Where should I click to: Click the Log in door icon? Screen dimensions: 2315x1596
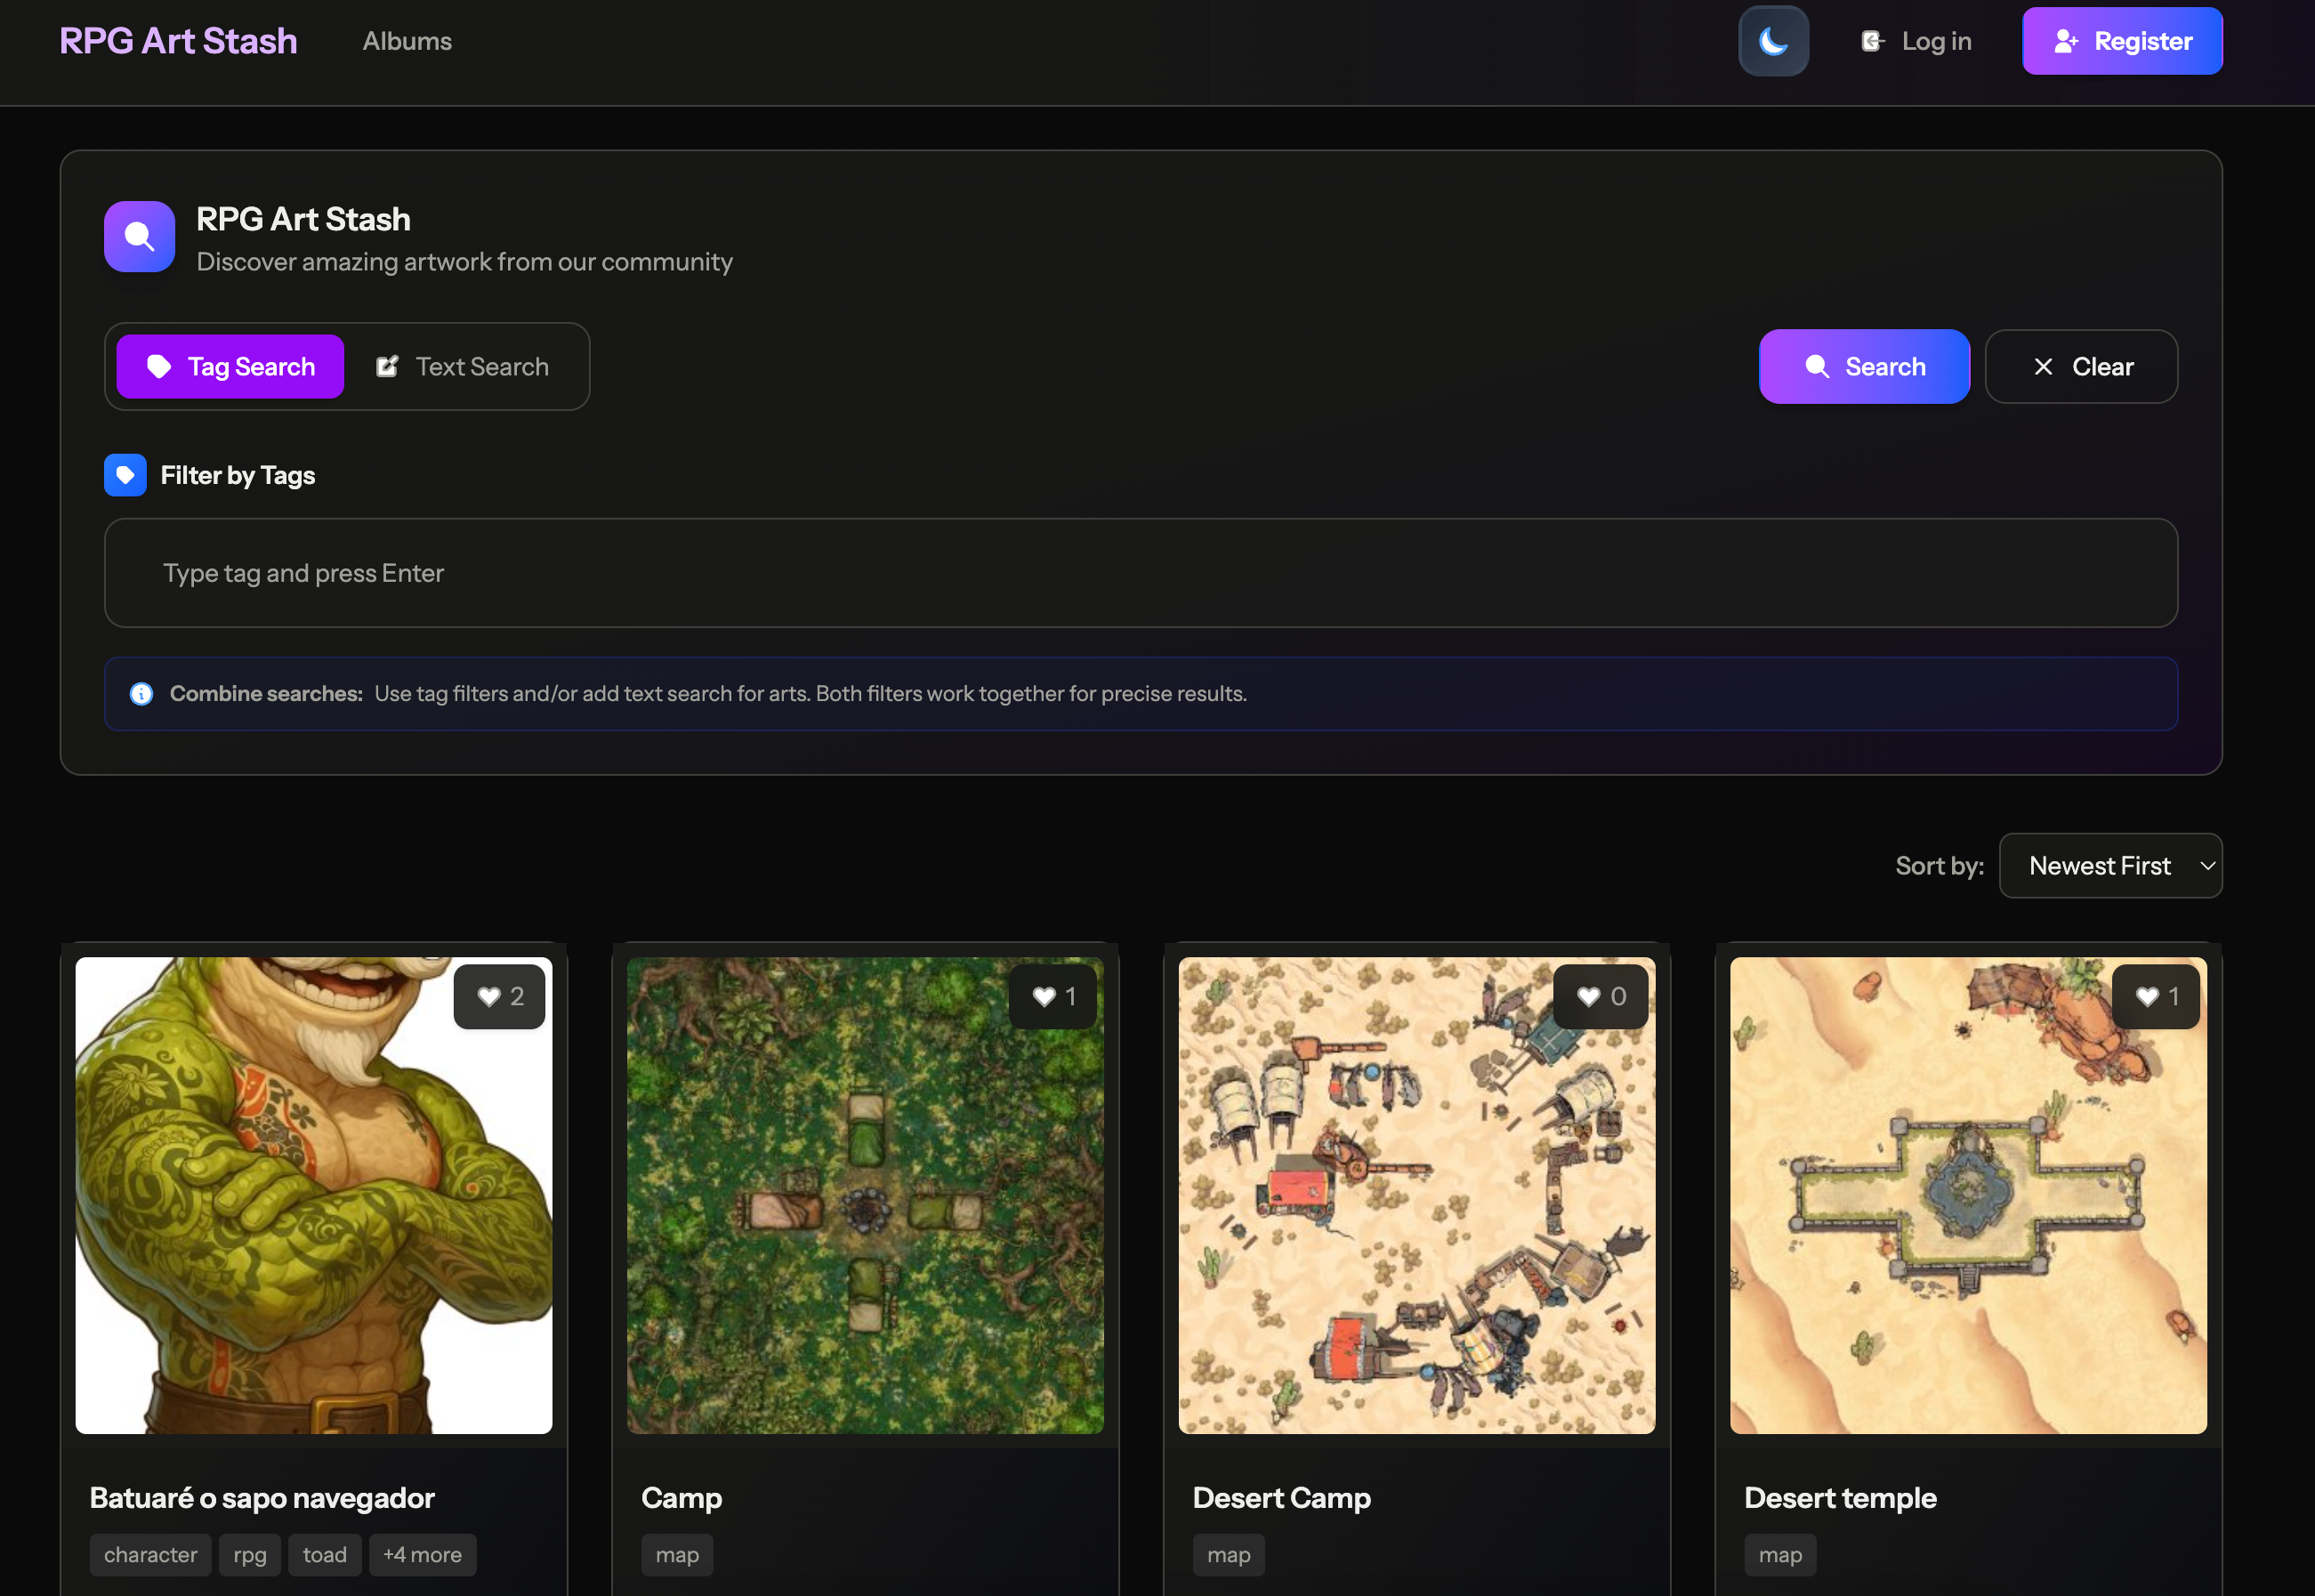[1872, 41]
